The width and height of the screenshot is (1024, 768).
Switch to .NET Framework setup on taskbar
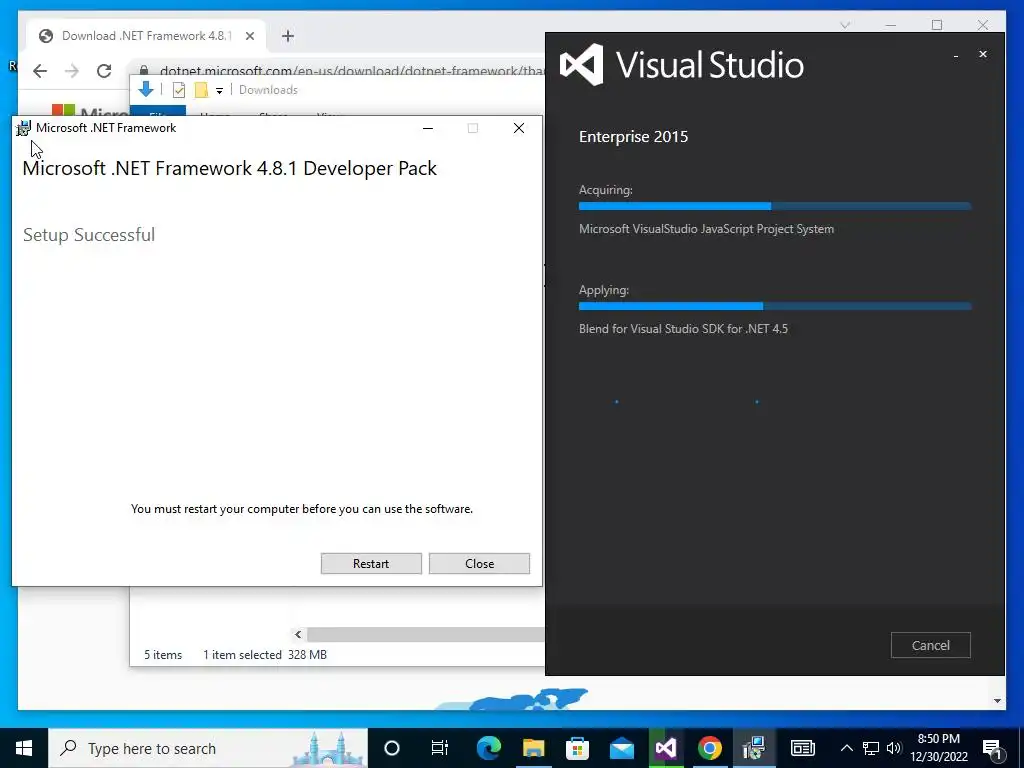click(x=754, y=748)
